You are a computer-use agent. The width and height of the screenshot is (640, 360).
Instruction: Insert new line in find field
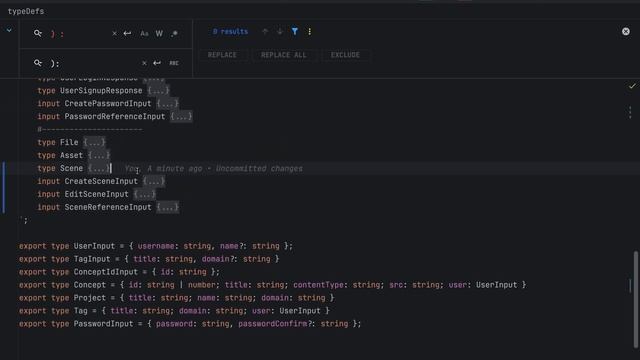(x=127, y=33)
